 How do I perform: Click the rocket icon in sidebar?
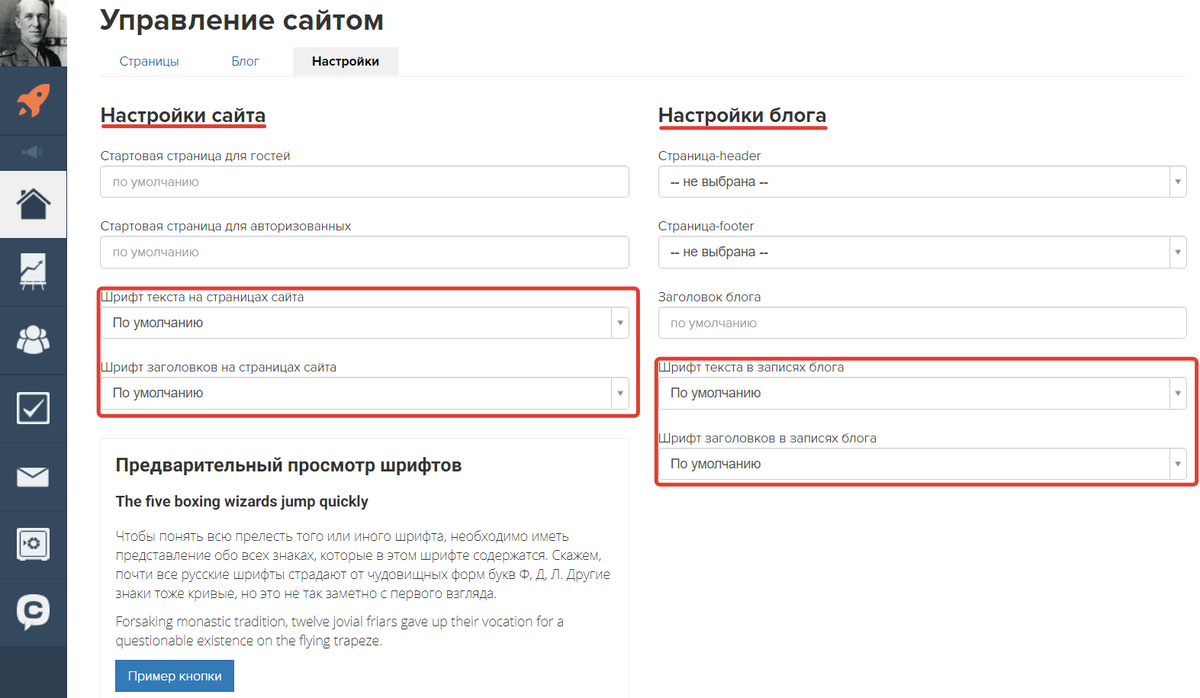[33, 101]
